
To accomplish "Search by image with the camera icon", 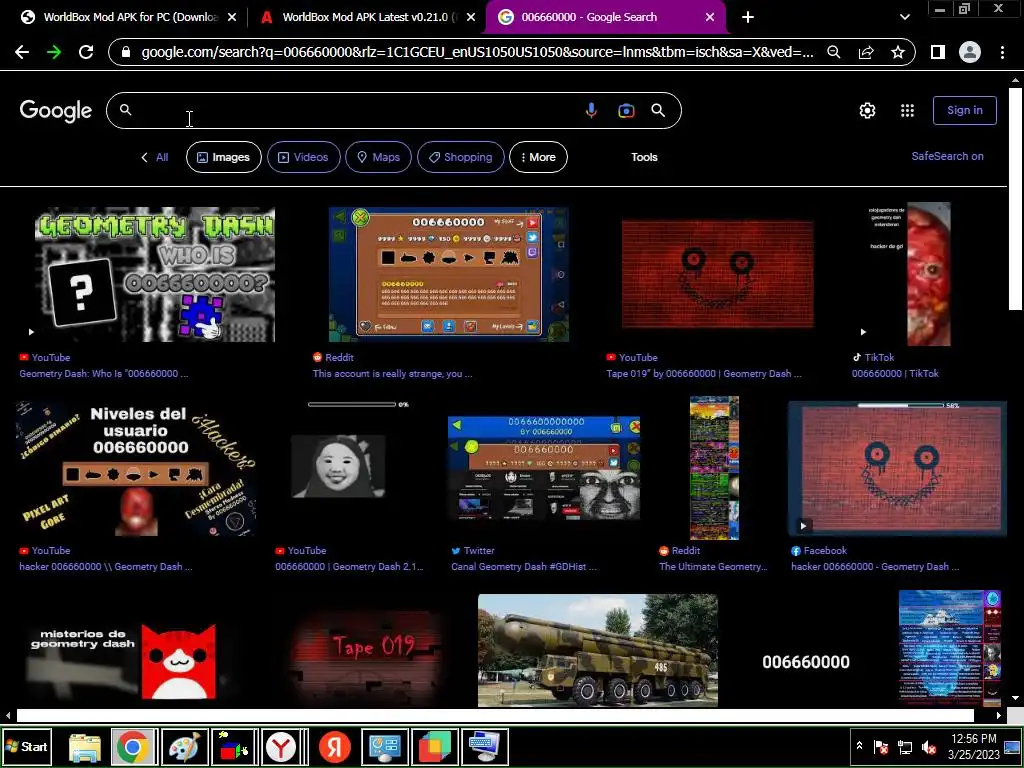I will tap(626, 111).
